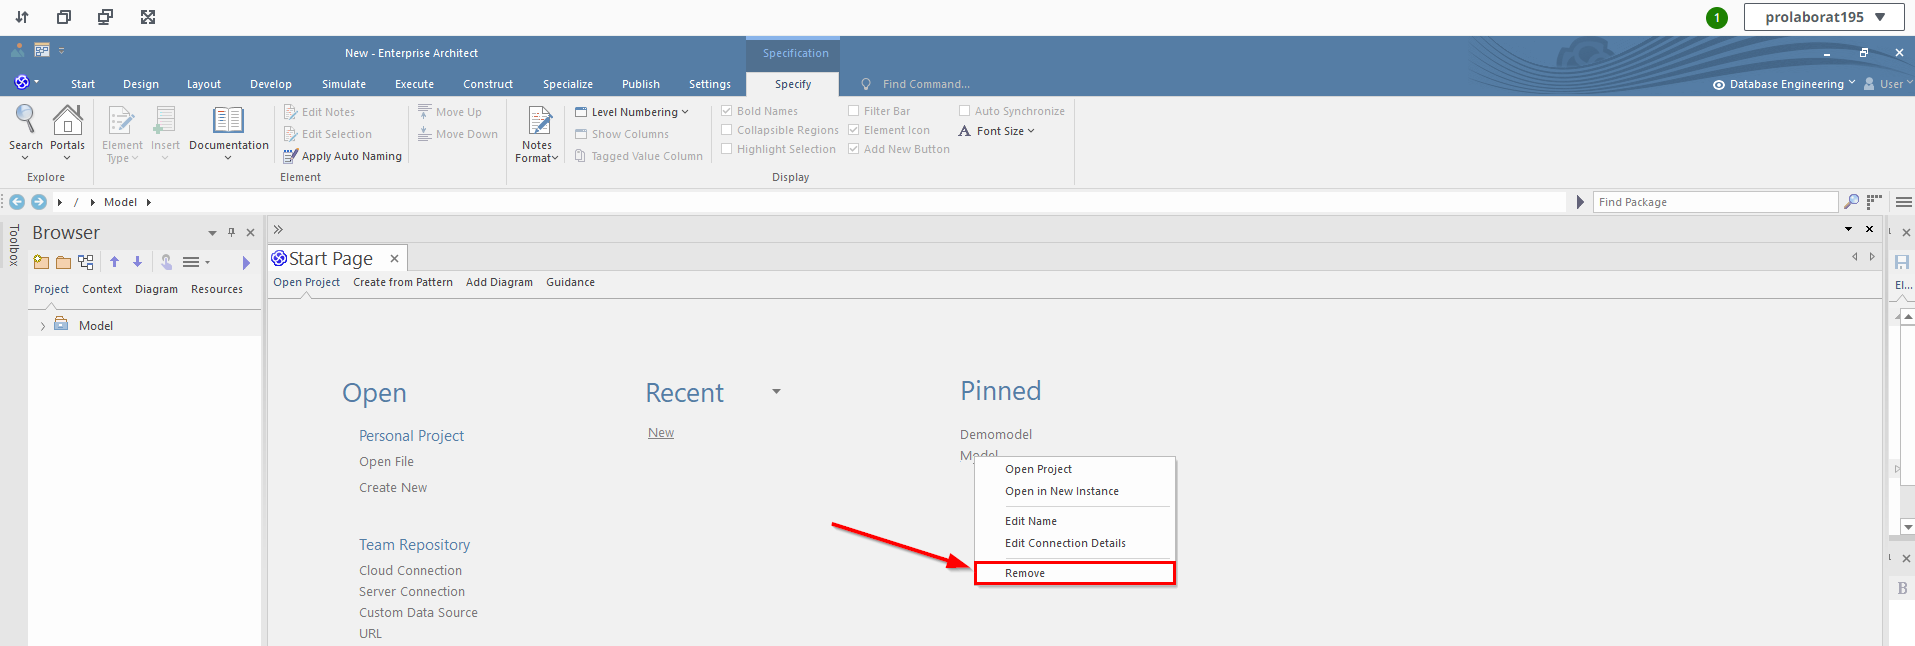Click Personal Project link
1915x646 pixels.
coord(411,436)
